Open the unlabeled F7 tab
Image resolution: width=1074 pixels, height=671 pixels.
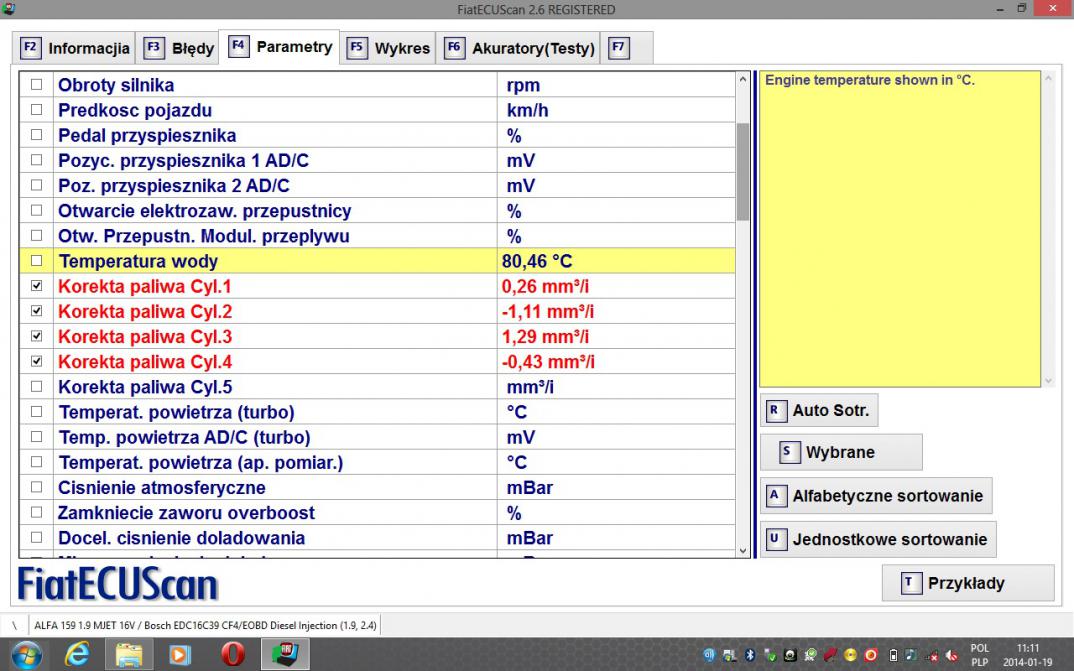click(626, 48)
